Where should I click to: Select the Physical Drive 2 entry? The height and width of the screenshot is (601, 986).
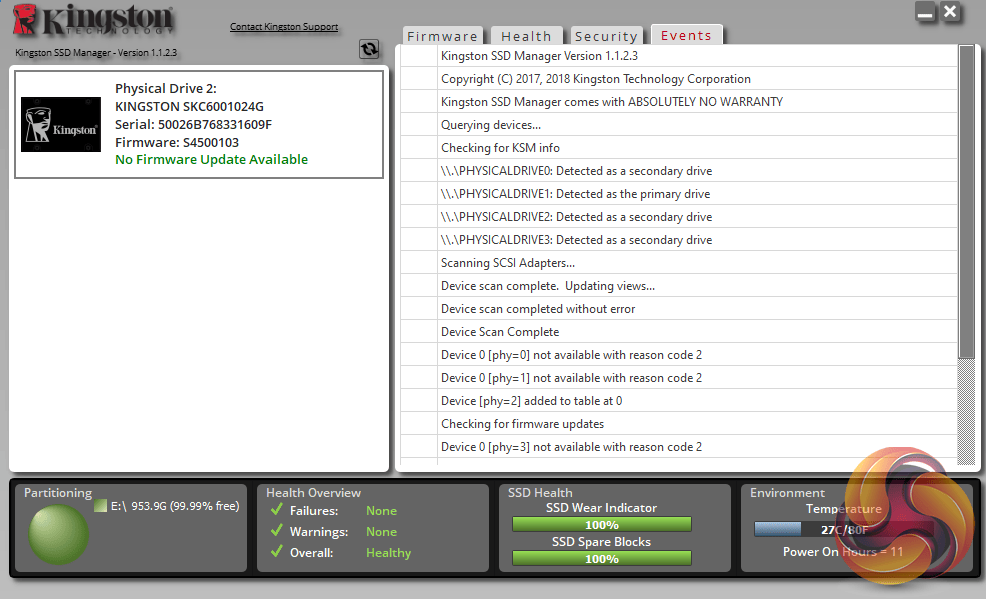click(199, 124)
